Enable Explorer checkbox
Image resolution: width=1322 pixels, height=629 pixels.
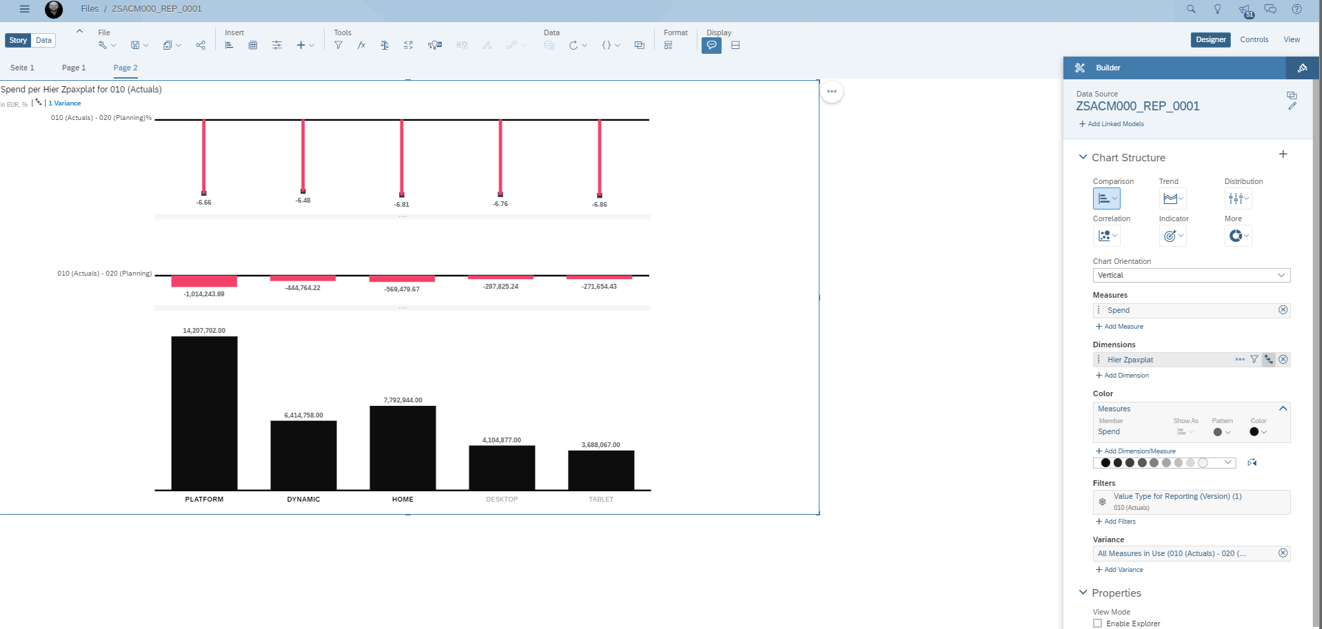[x=1097, y=623]
